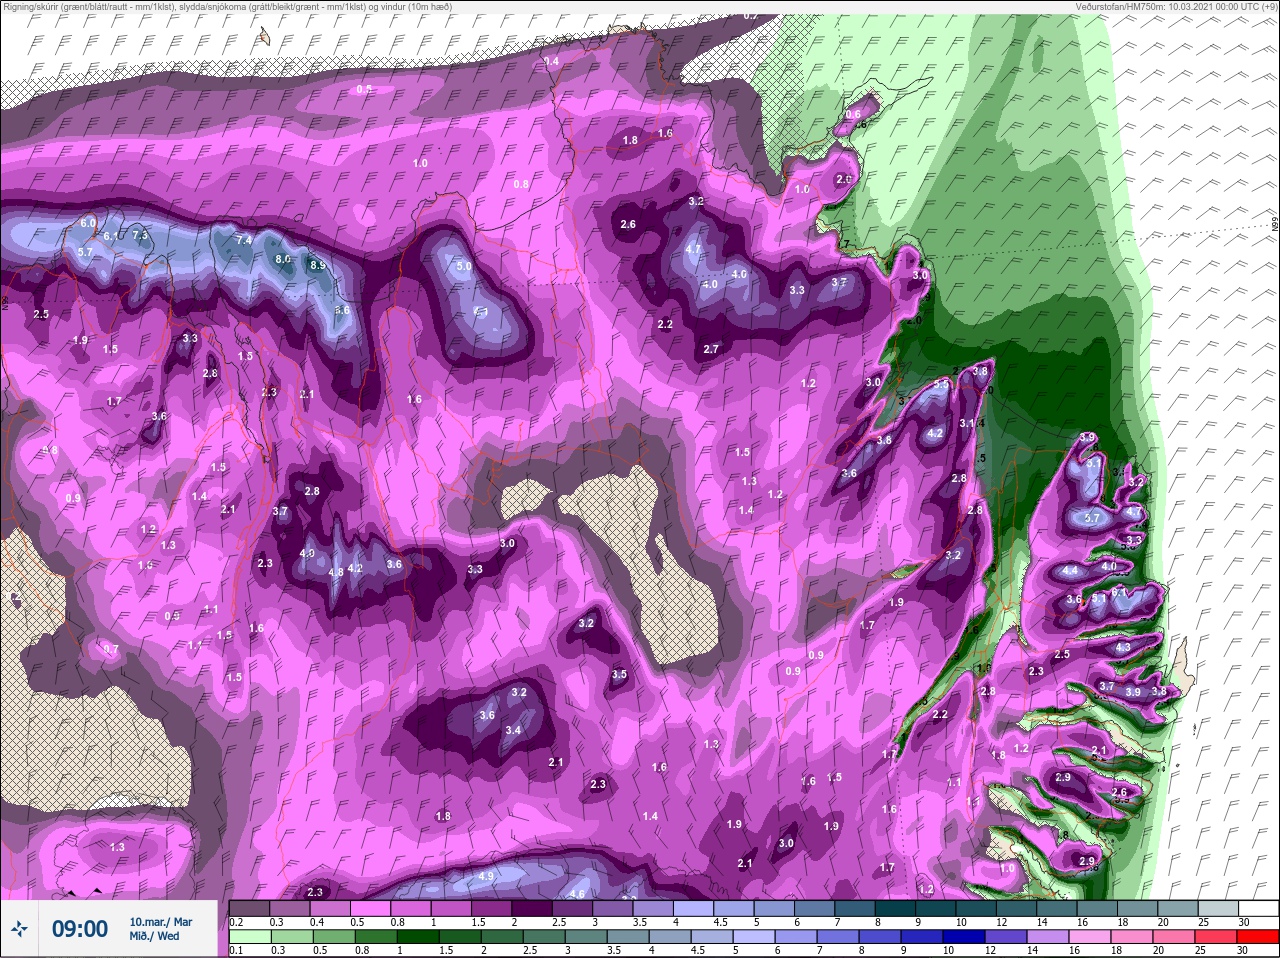Click the 4.8 precipitation value on the map
Image resolution: width=1280 pixels, height=958 pixels.
click(336, 572)
